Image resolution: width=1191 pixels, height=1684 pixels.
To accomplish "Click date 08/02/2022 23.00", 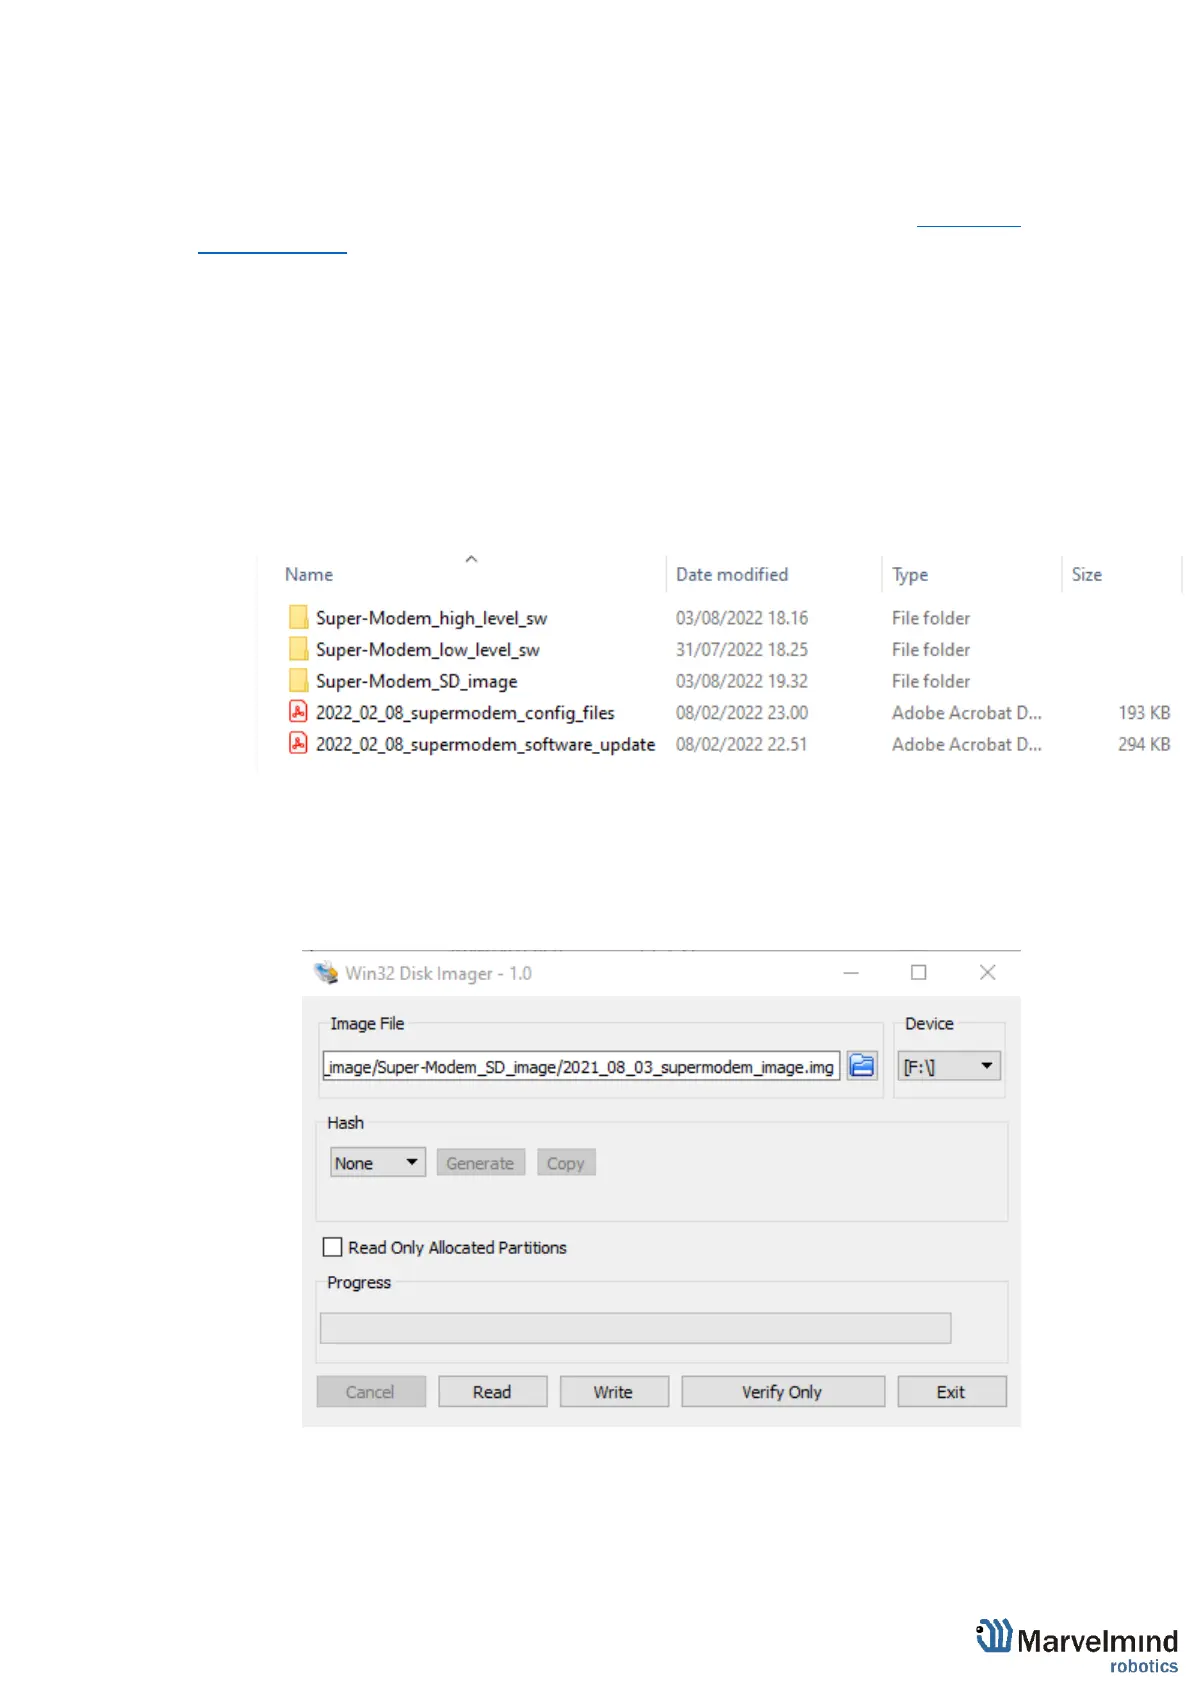I will [742, 712].
